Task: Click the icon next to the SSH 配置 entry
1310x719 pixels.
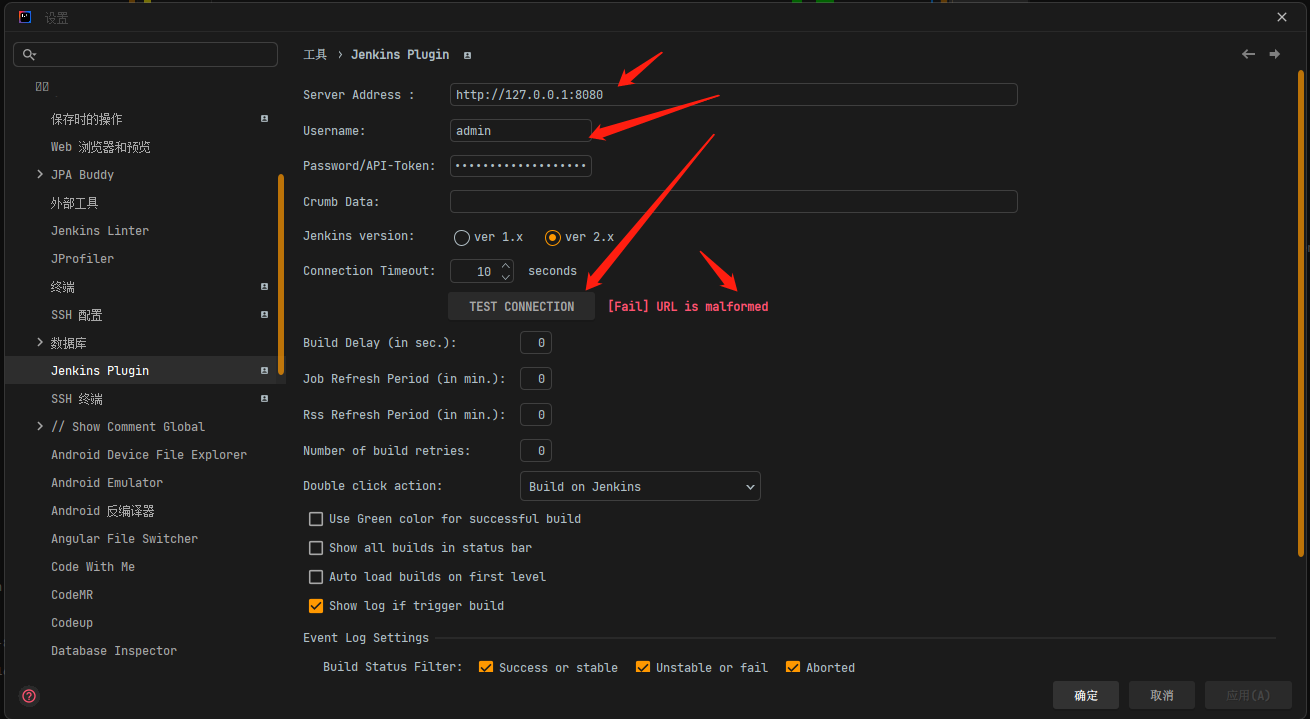Action: tap(264, 314)
